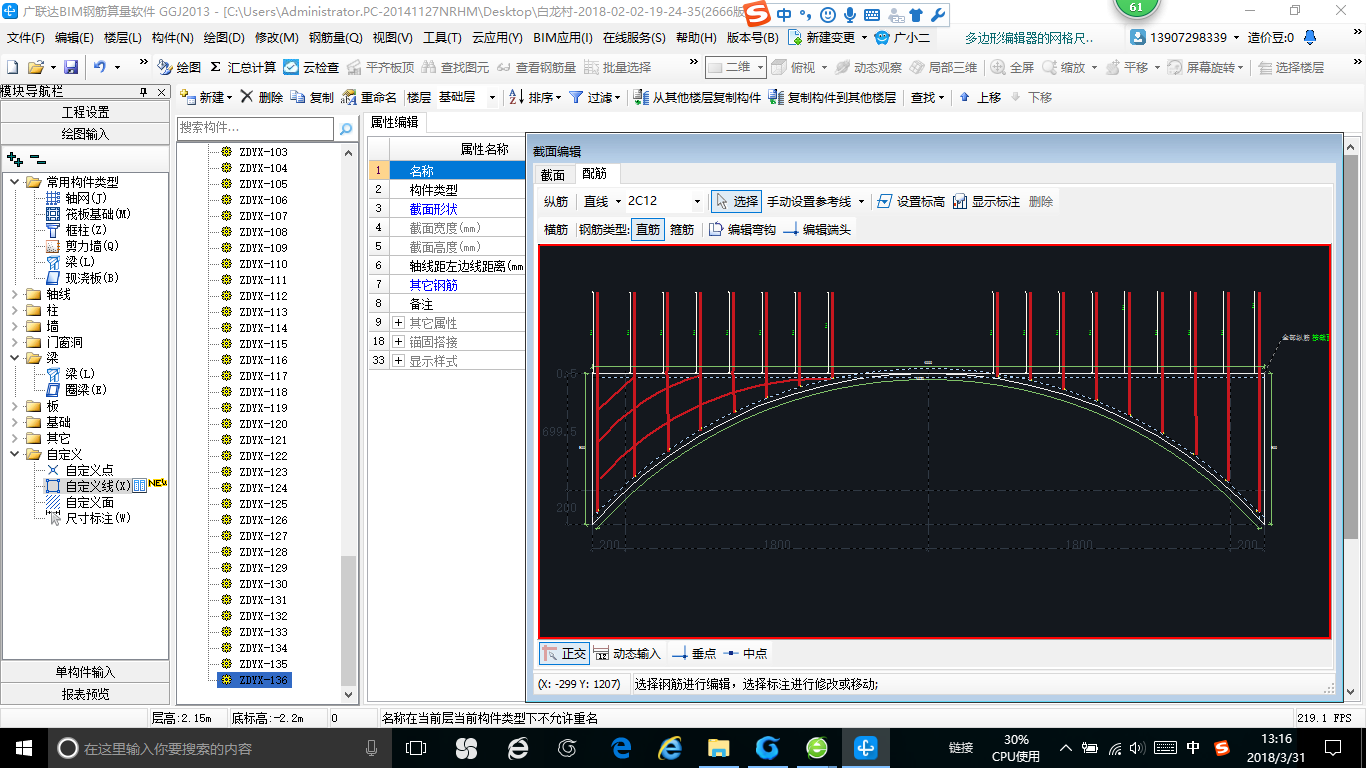The width and height of the screenshot is (1366, 768).
Task: Click 选择 cursor tool in section editor
Action: [736, 201]
